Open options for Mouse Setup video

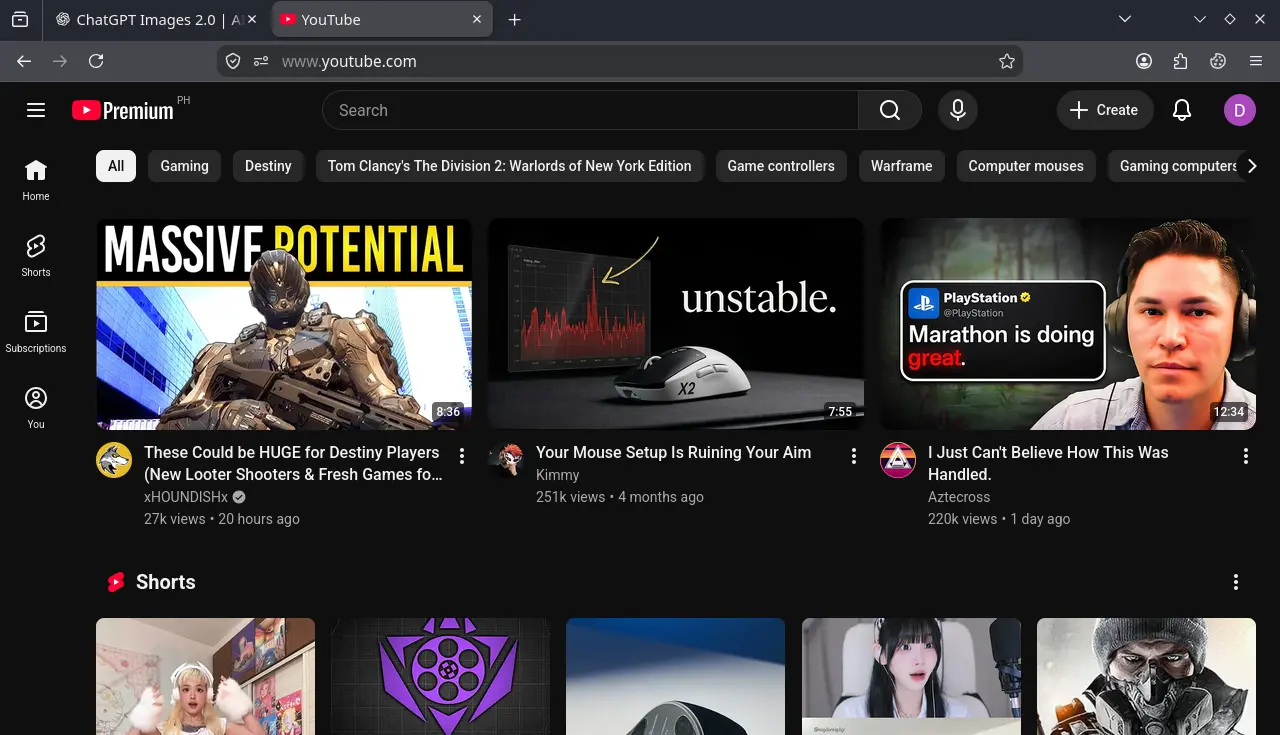854,456
